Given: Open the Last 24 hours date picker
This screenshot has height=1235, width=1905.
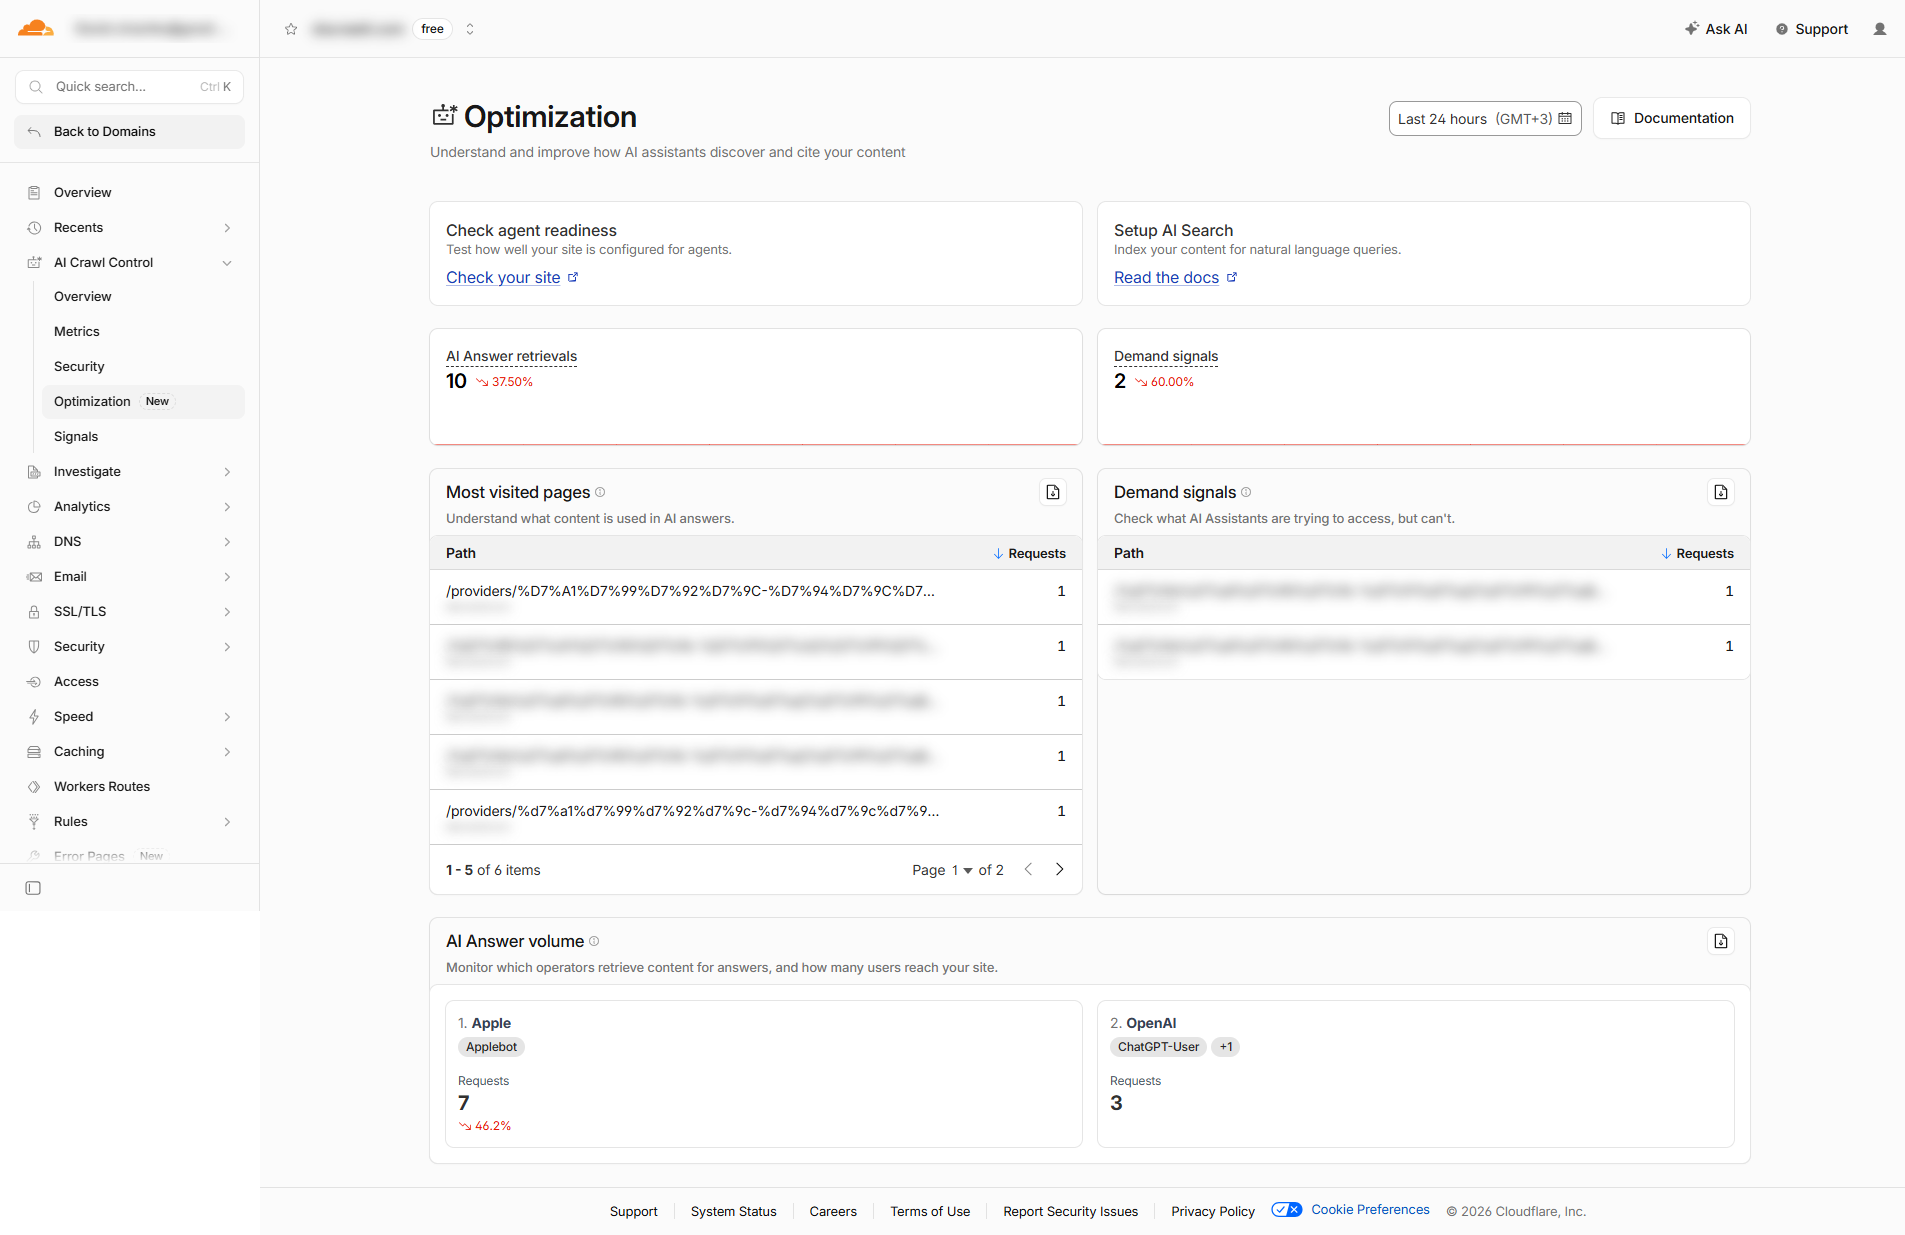Looking at the screenshot, I should 1484,119.
